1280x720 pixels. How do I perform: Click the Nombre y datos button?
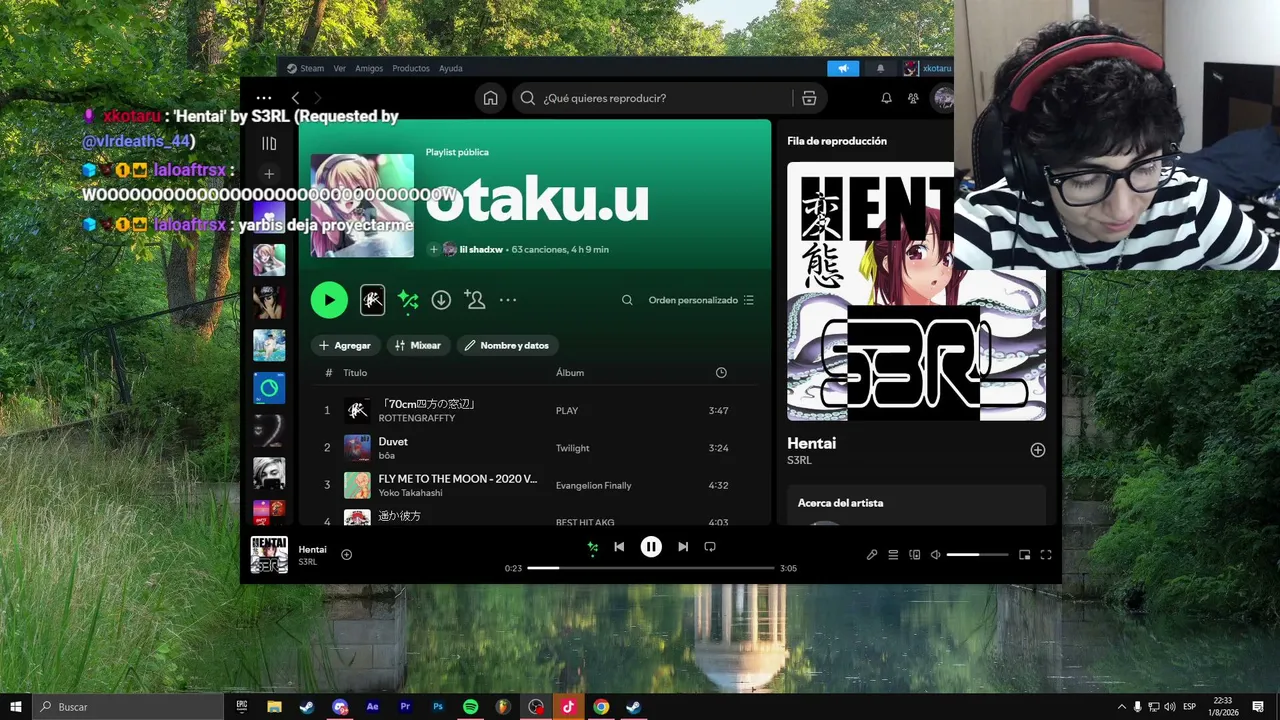pyautogui.click(x=508, y=345)
